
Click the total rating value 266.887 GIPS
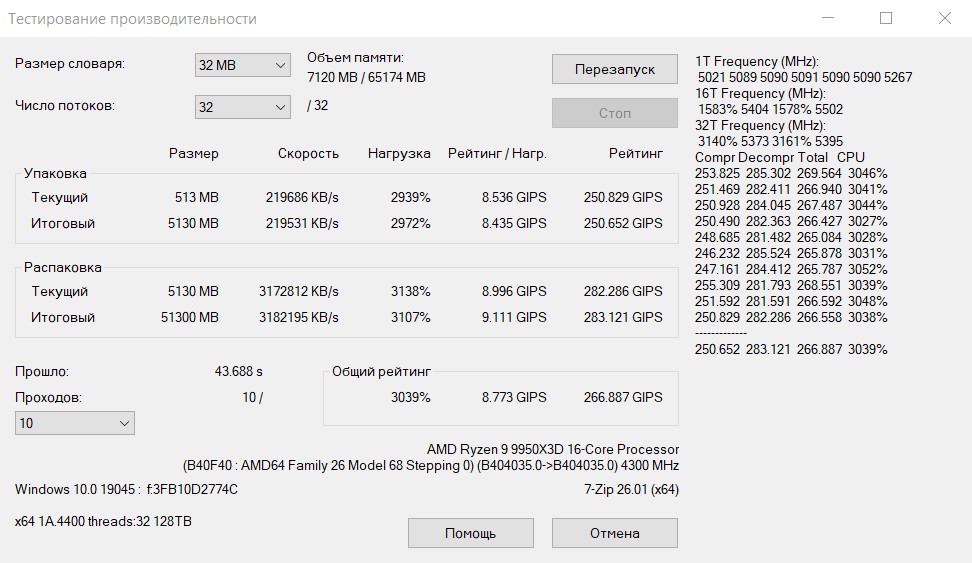click(623, 397)
